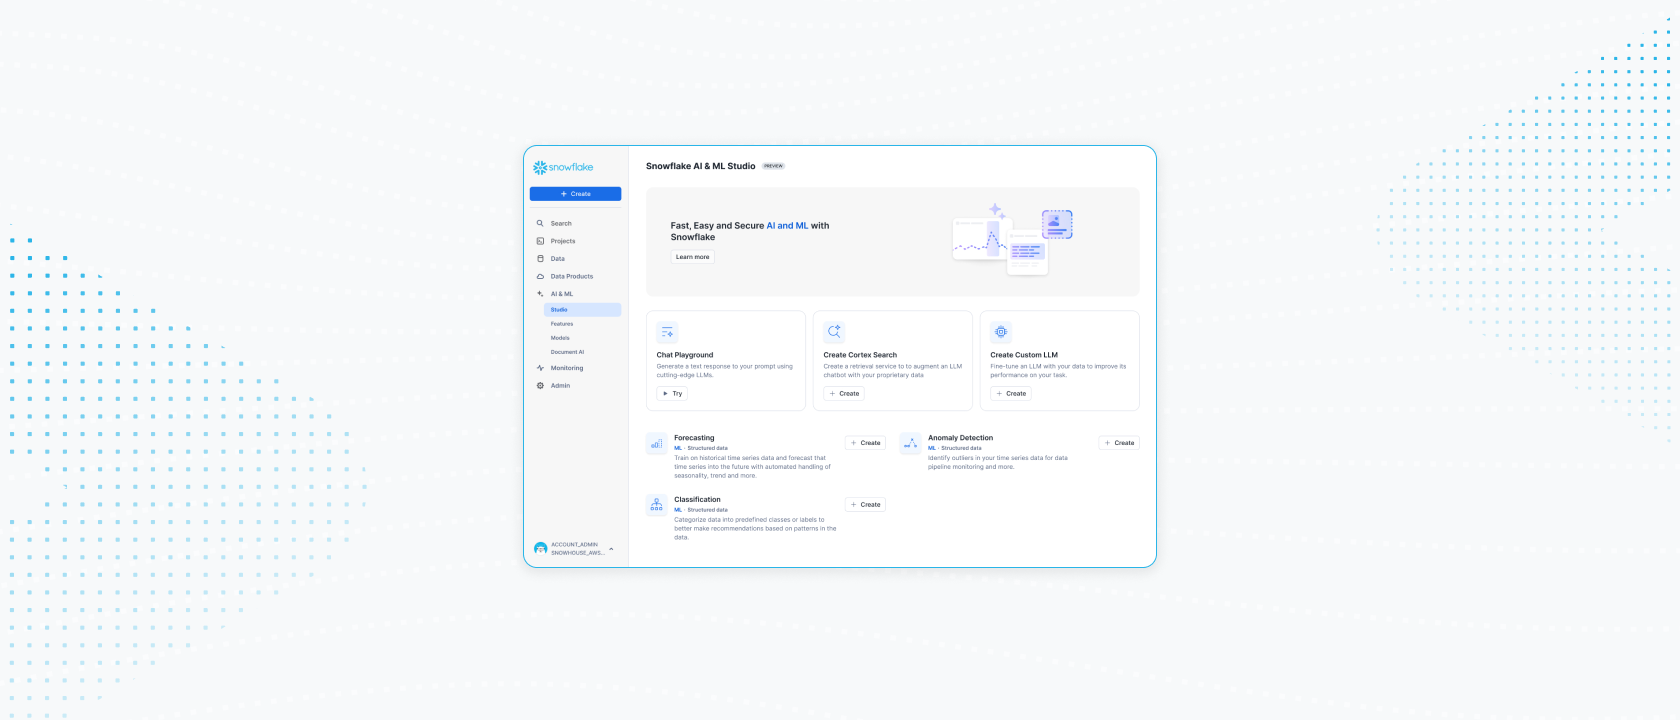The width and height of the screenshot is (1680, 720).
Task: Click the Classification hierarchy icon
Action: [657, 505]
